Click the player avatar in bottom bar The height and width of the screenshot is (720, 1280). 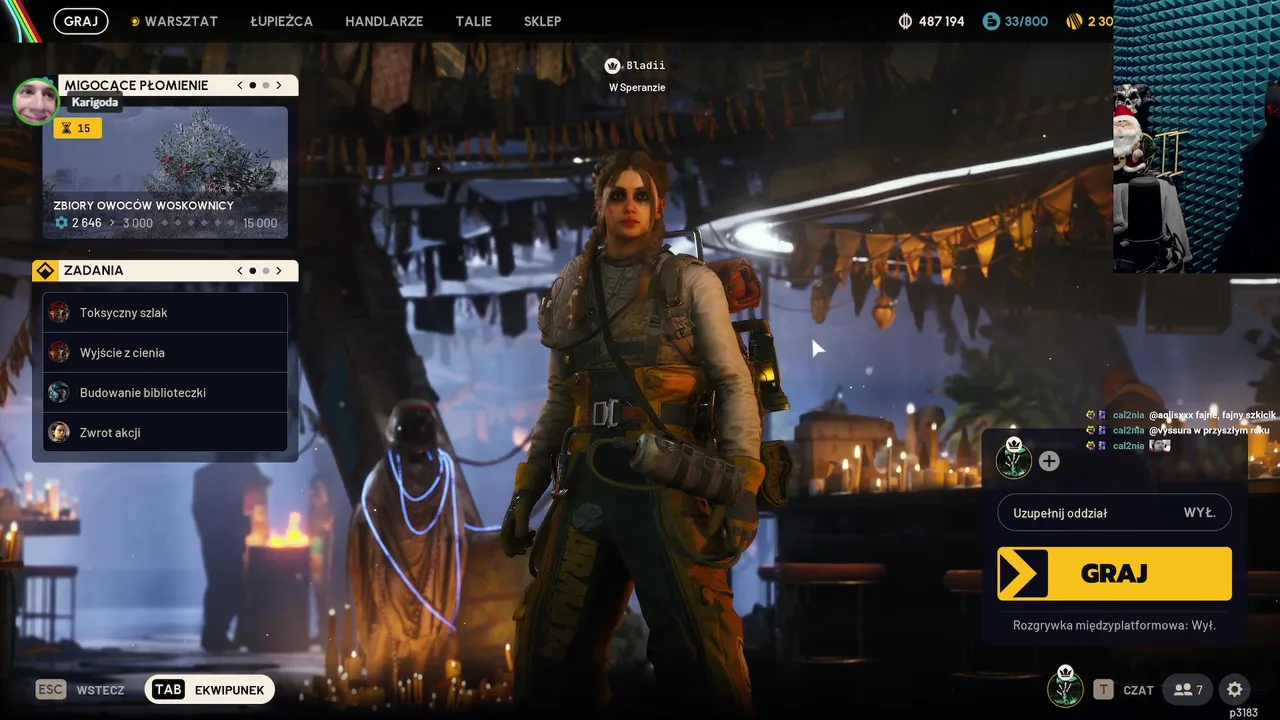coord(1065,688)
